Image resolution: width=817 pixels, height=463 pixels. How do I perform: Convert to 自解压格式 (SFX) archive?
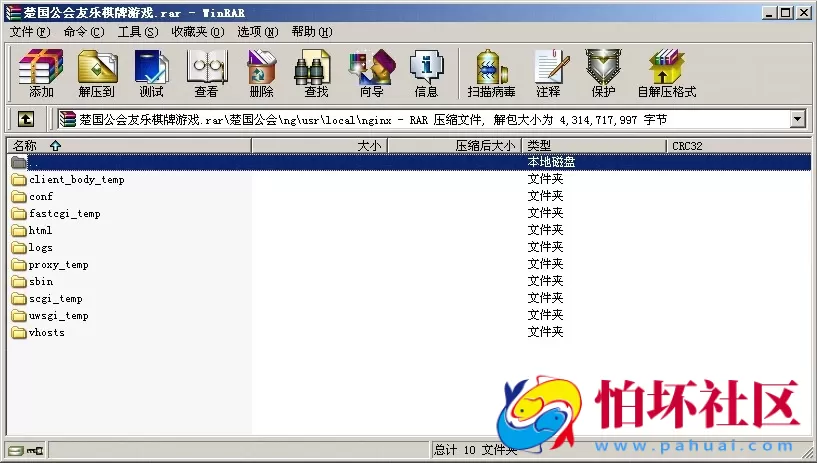coord(667,73)
